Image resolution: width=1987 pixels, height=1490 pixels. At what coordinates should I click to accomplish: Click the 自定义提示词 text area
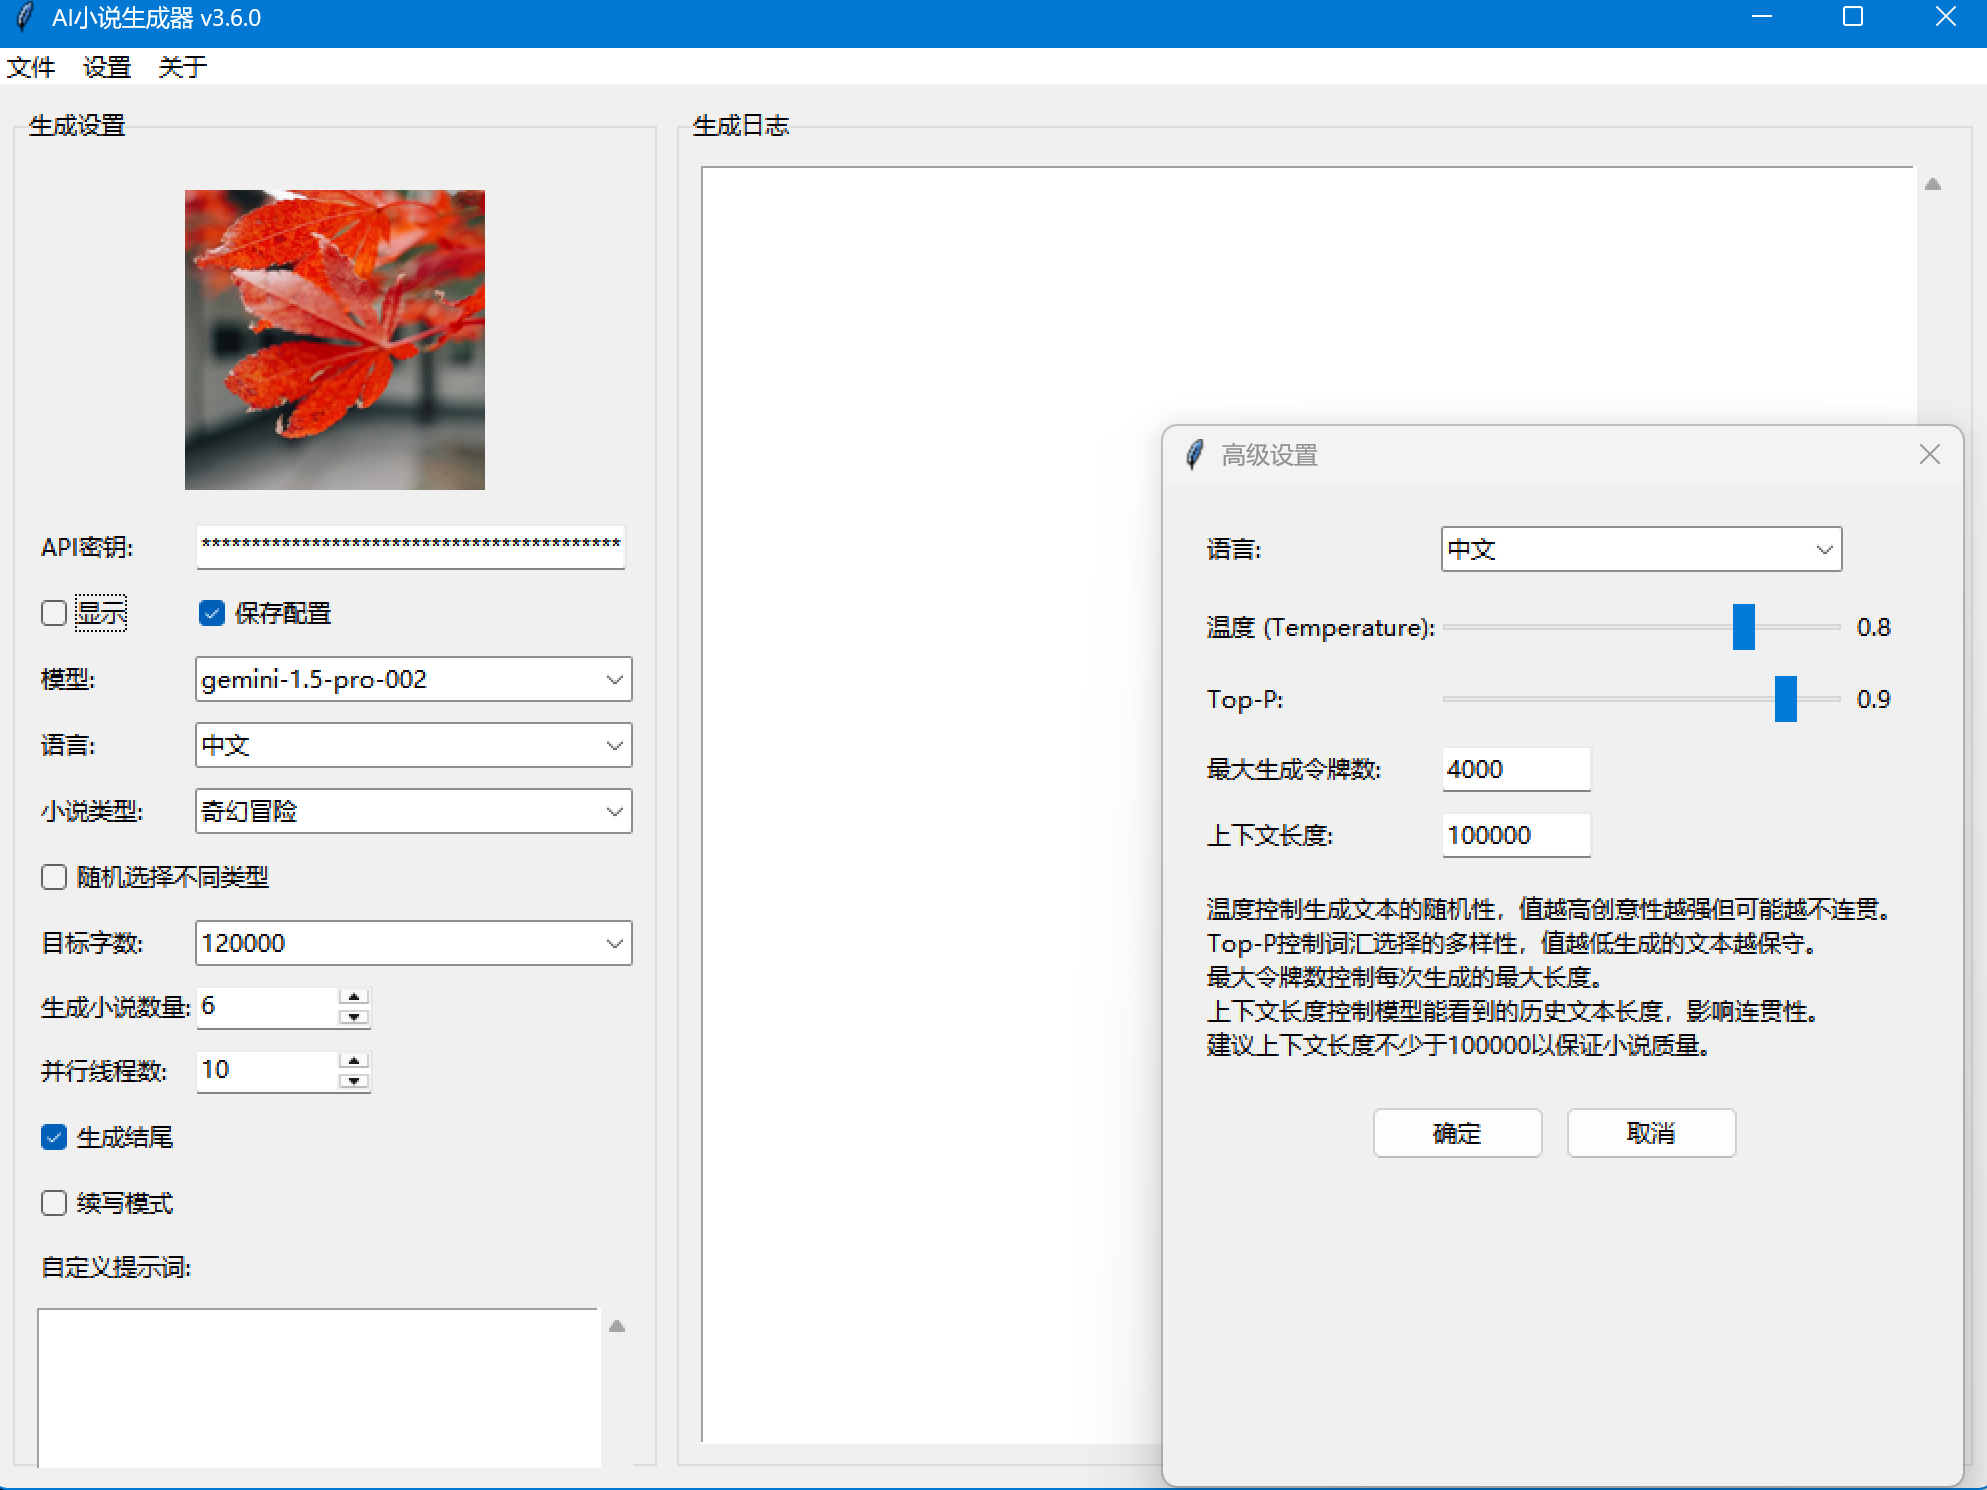point(319,1388)
